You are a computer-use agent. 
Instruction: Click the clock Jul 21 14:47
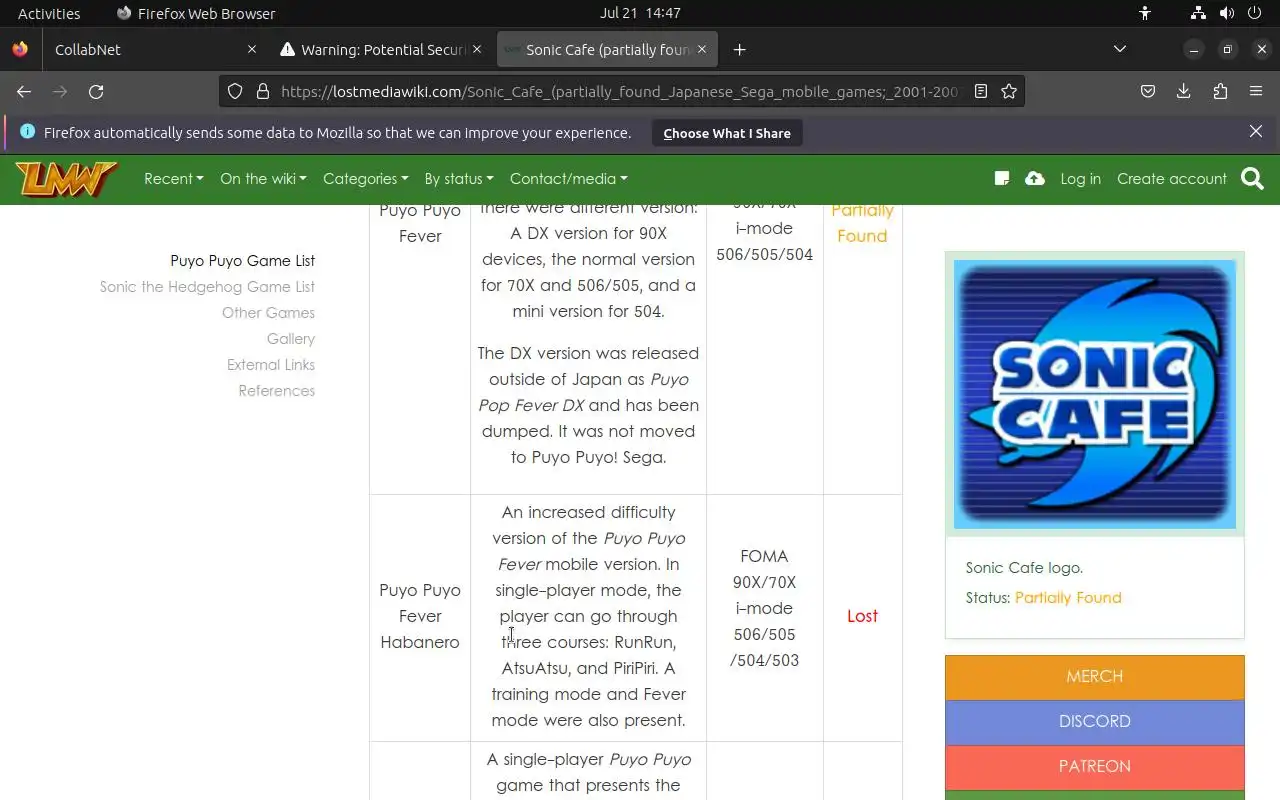640,13
